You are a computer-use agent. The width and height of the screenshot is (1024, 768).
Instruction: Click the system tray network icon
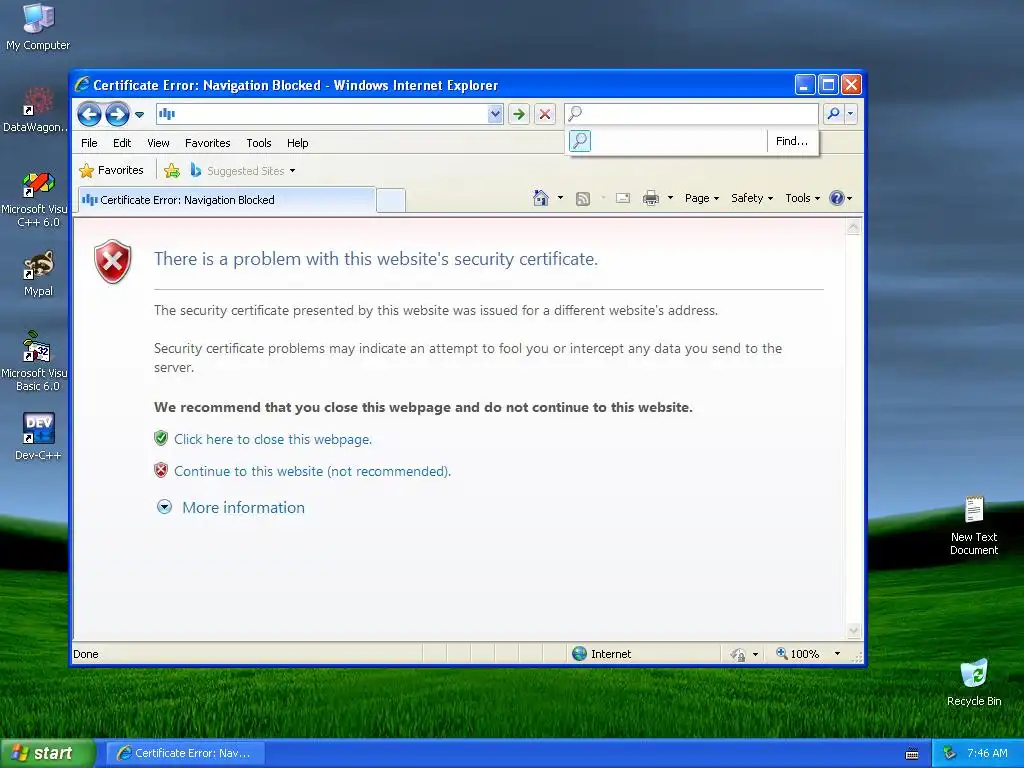click(x=949, y=753)
